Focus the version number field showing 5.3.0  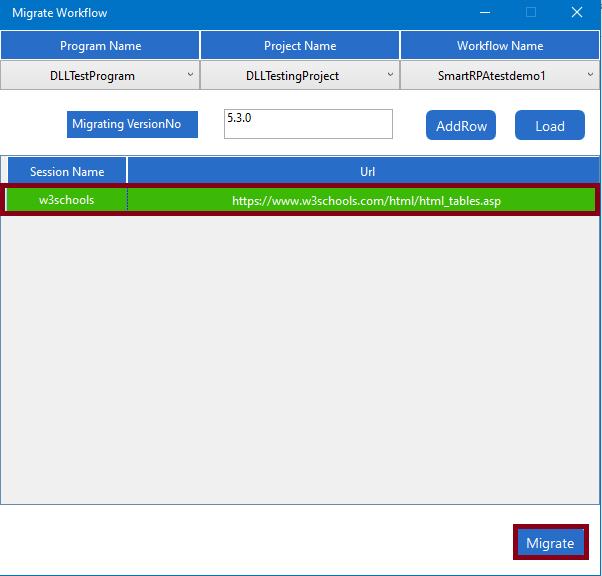click(308, 124)
